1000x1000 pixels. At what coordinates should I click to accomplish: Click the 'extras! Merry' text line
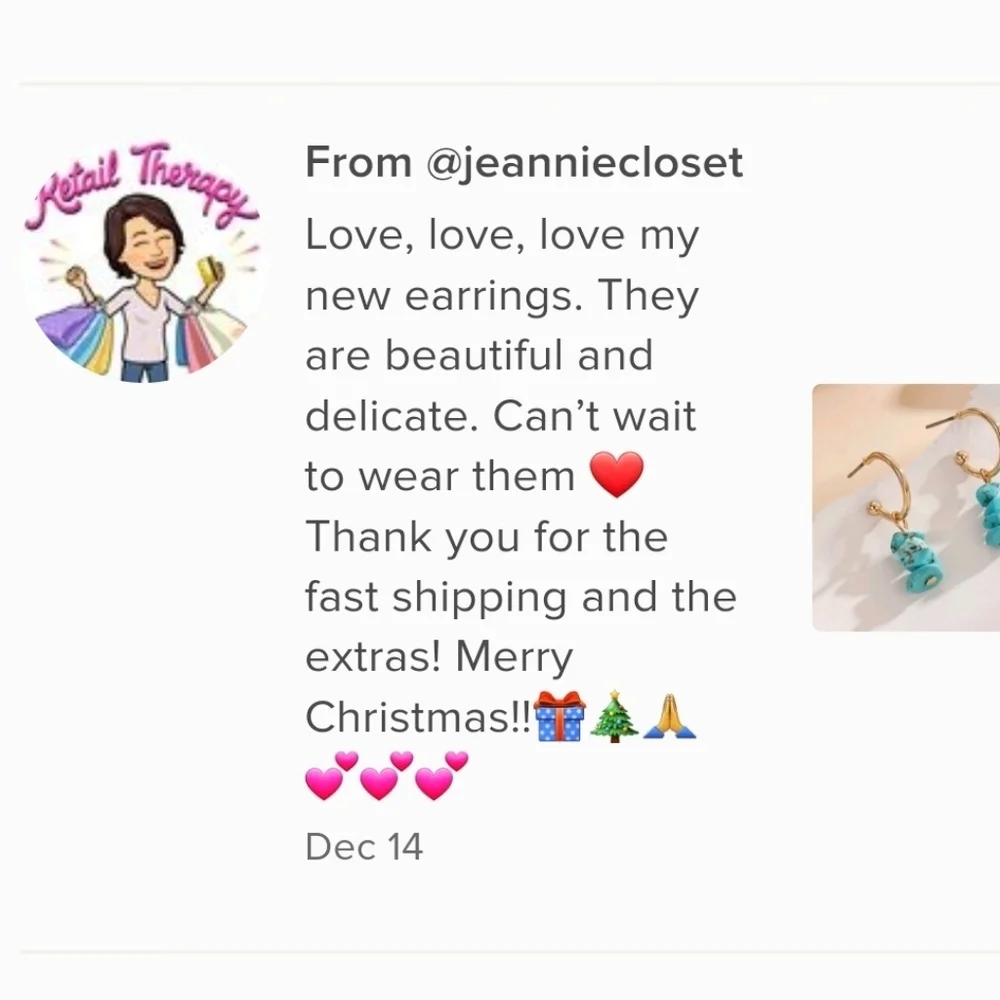(439, 657)
